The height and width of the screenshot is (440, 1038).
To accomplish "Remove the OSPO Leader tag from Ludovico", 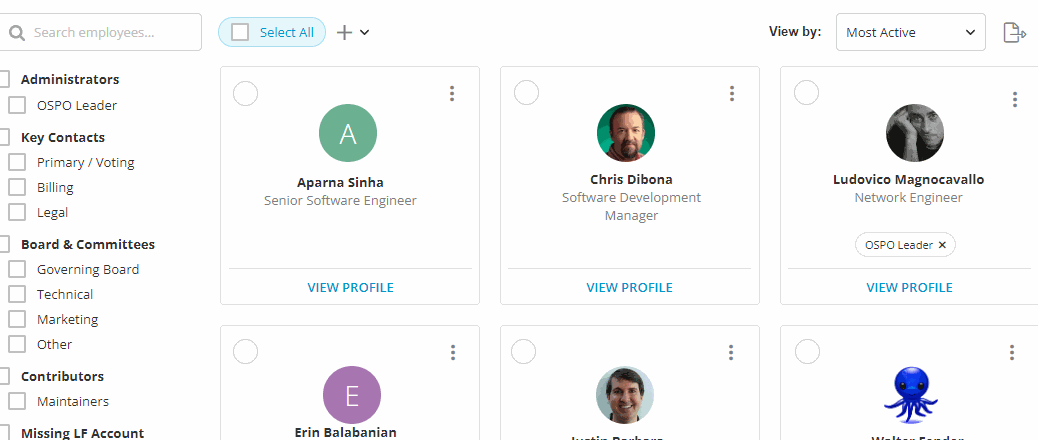I will pos(942,245).
